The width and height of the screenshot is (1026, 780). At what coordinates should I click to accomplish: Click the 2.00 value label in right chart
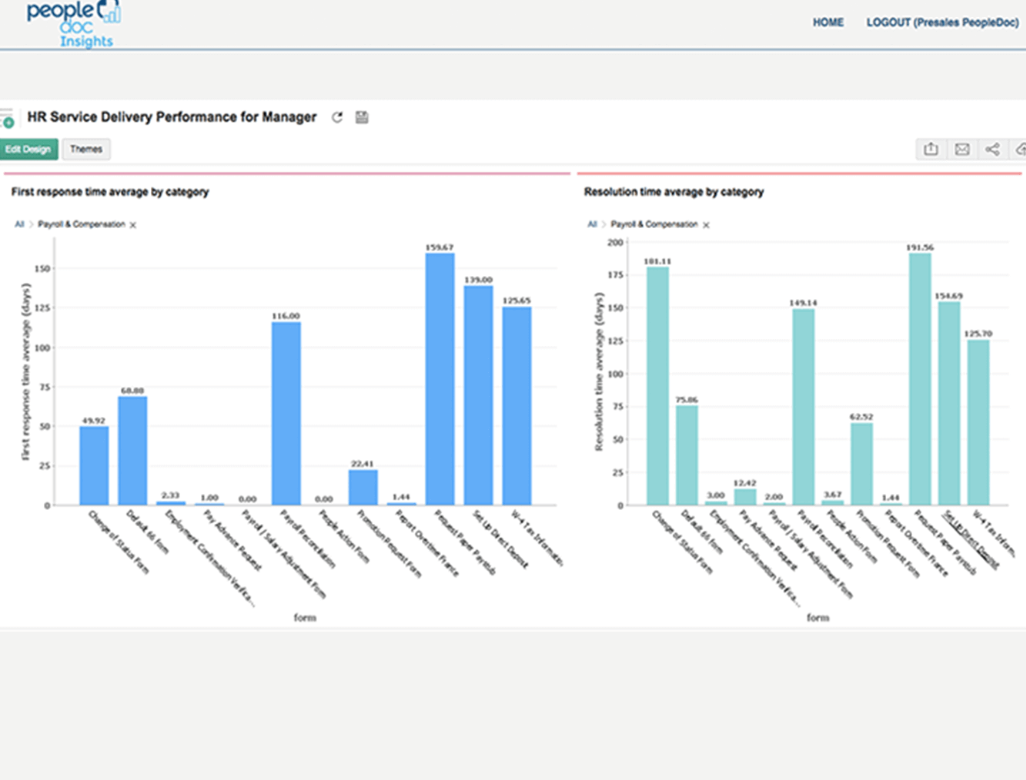tap(774, 497)
